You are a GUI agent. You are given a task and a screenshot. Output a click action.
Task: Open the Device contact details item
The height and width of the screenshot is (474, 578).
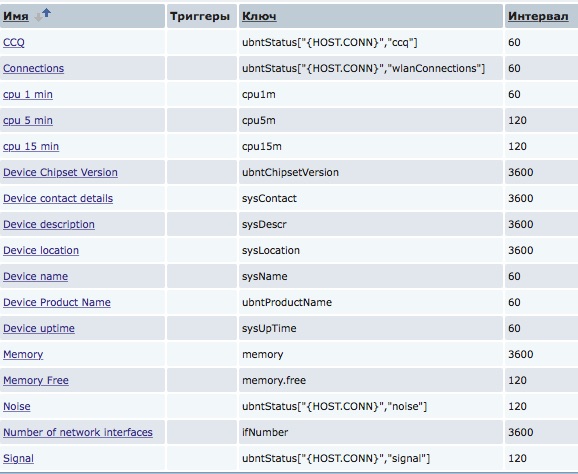point(58,198)
